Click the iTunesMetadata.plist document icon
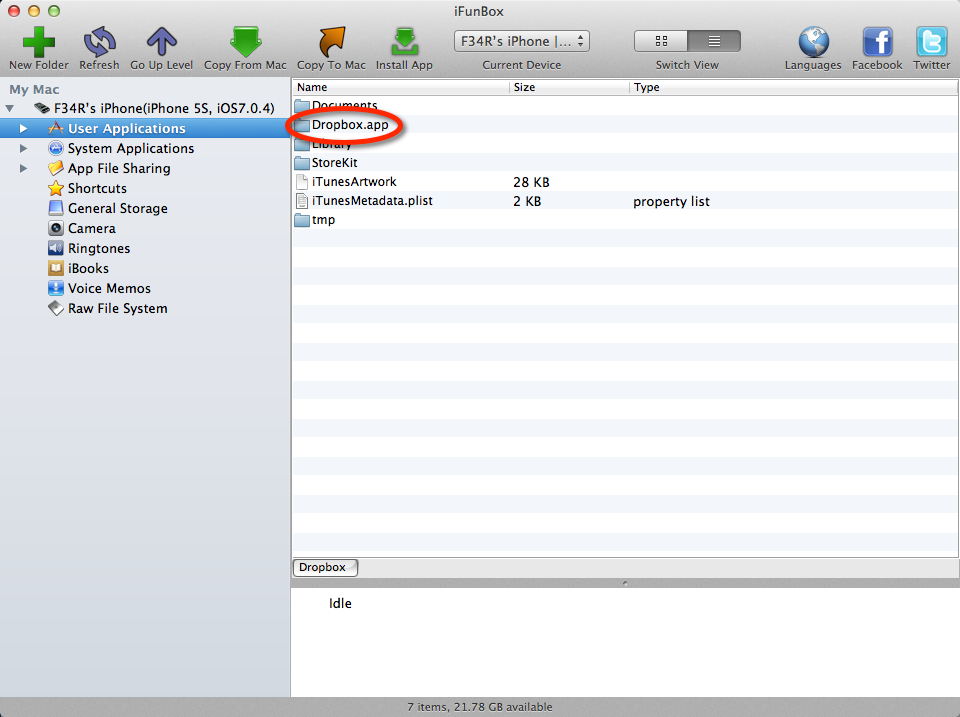Viewport: 960px width, 717px height. pyautogui.click(x=302, y=201)
